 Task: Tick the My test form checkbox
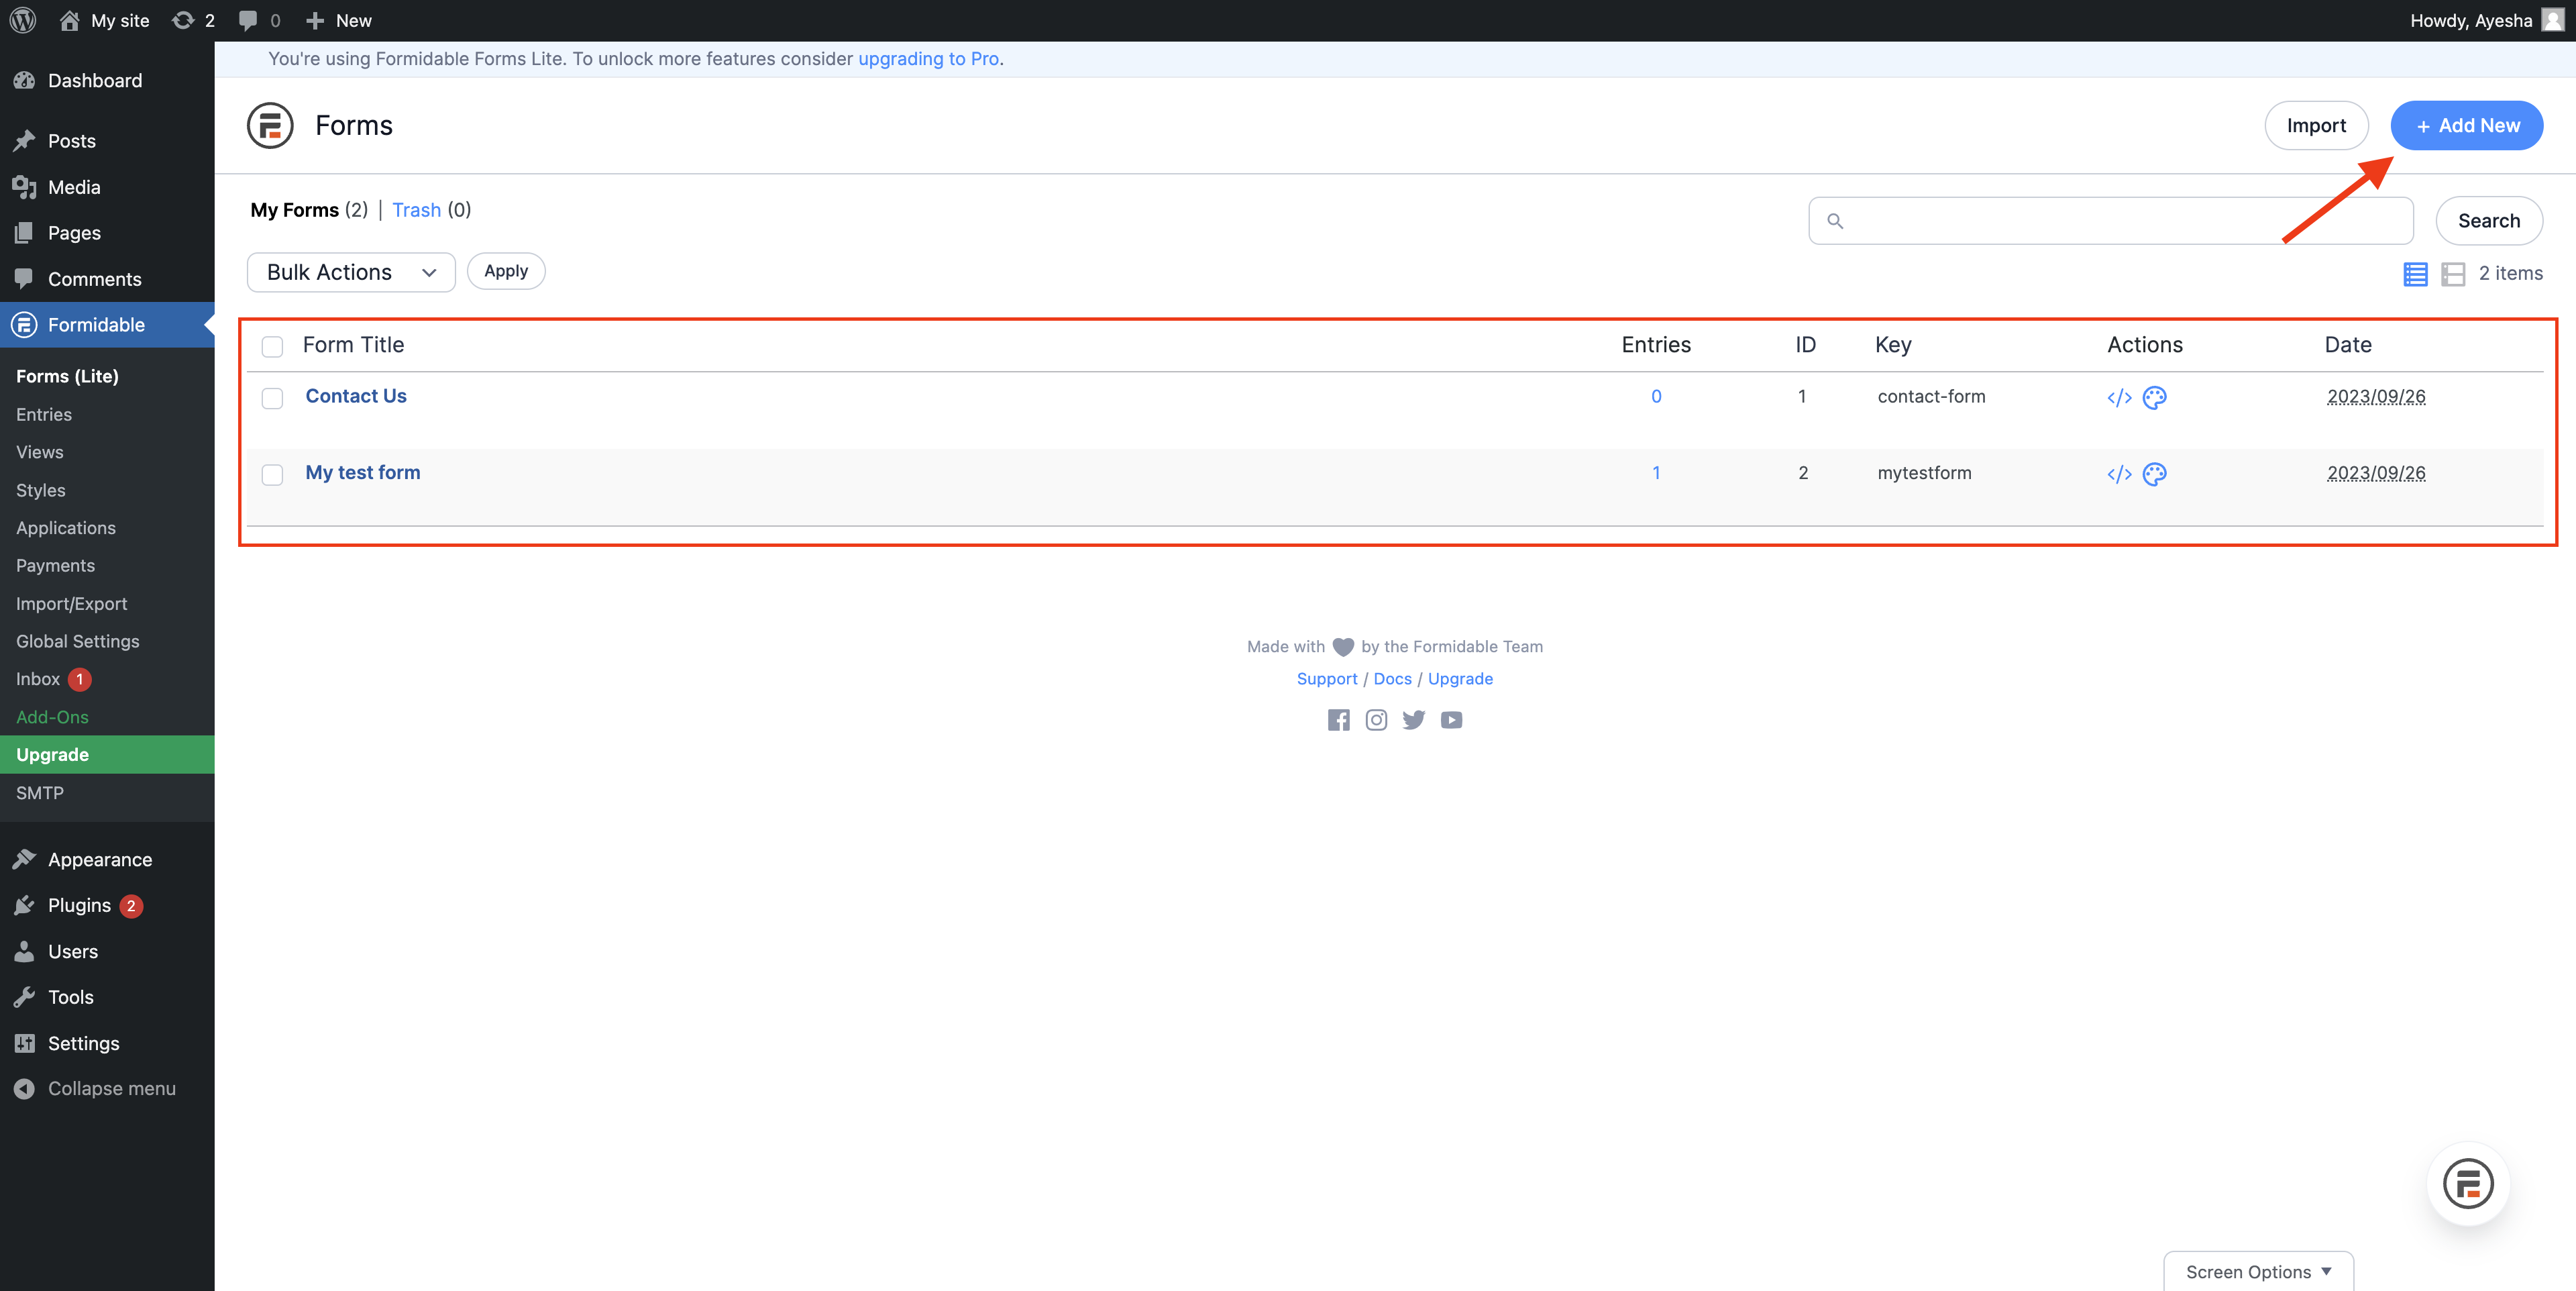click(272, 474)
